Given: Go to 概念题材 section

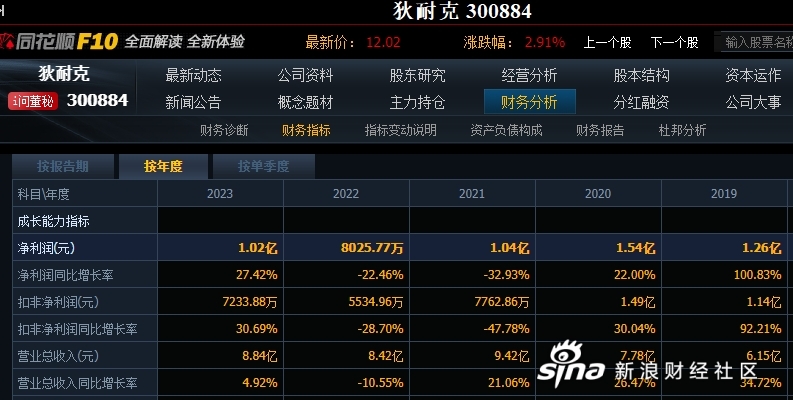Looking at the screenshot, I should pyautogui.click(x=305, y=102).
